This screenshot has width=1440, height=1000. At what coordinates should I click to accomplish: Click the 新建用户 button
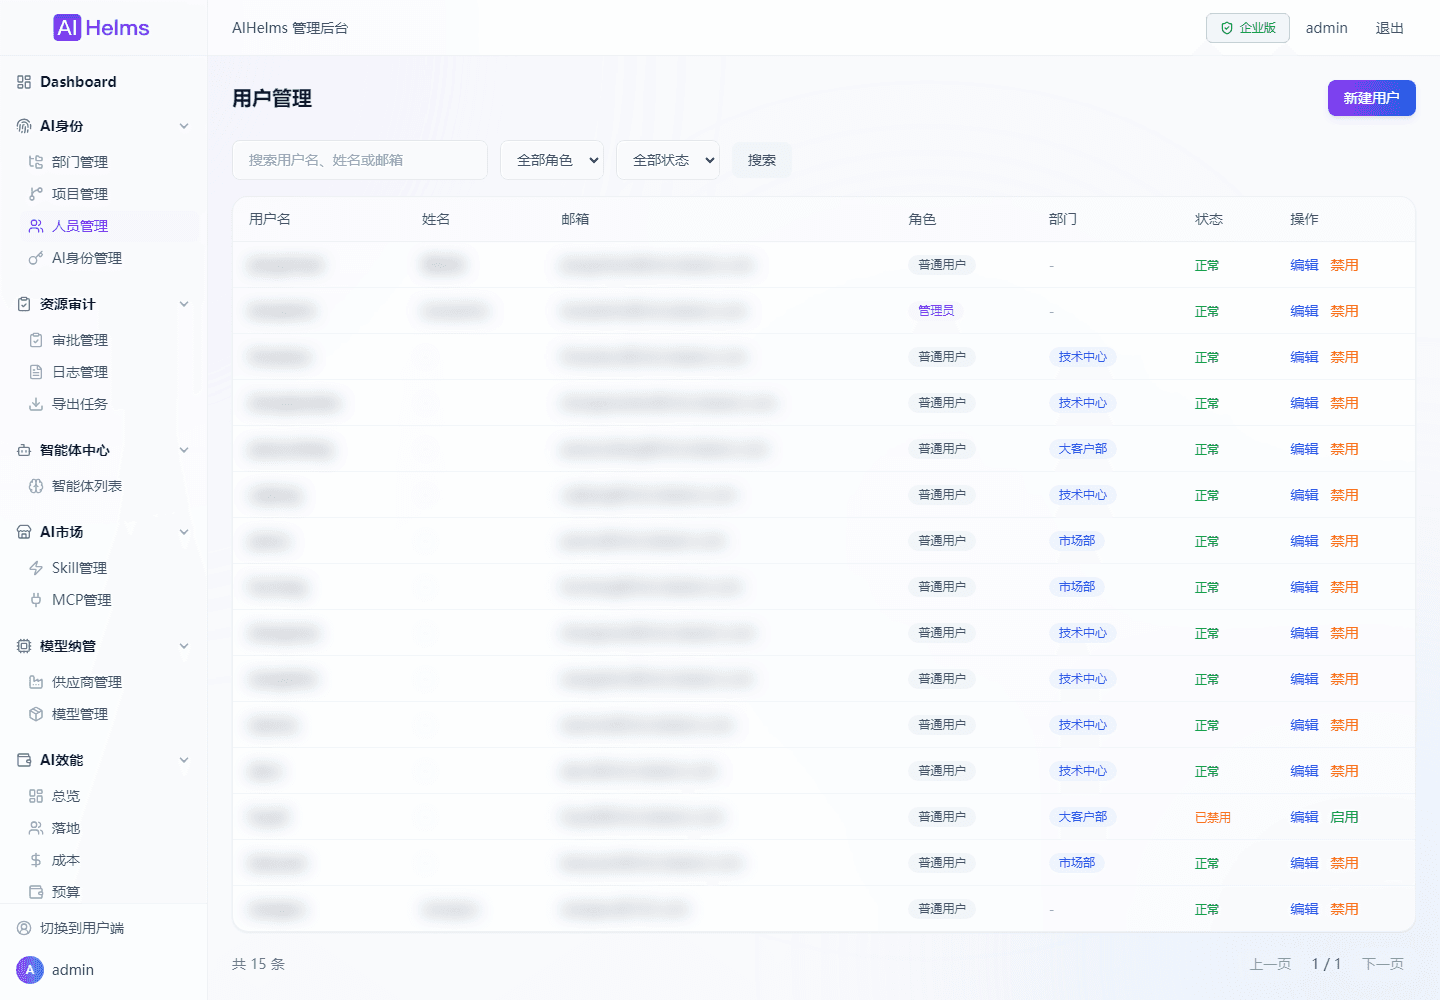click(x=1372, y=98)
